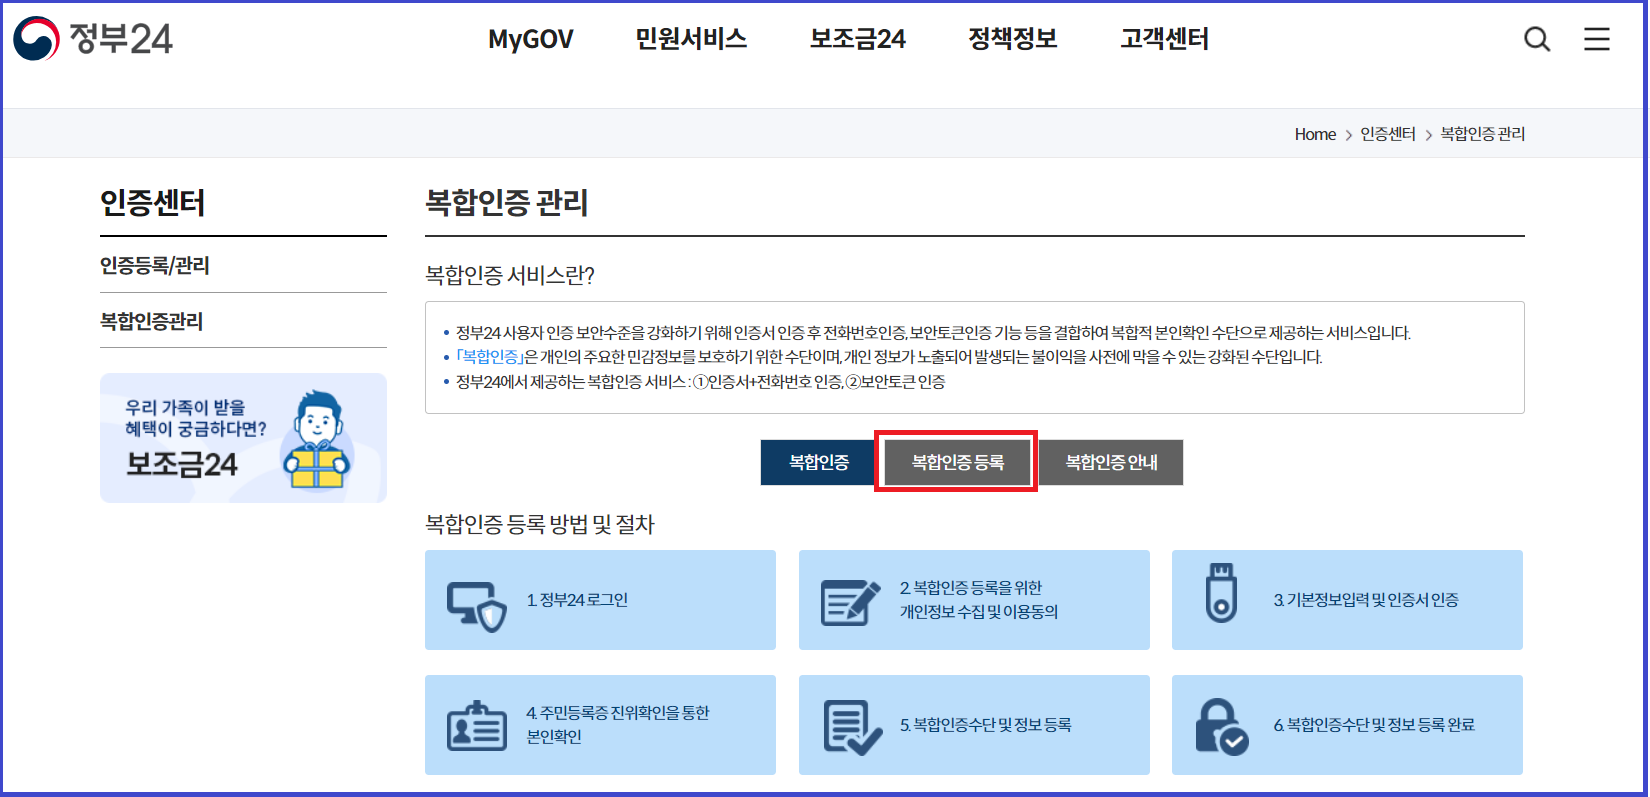Viewport: 1650px width, 797px height.
Task: Open the MyGOV menu
Action: [x=531, y=39]
